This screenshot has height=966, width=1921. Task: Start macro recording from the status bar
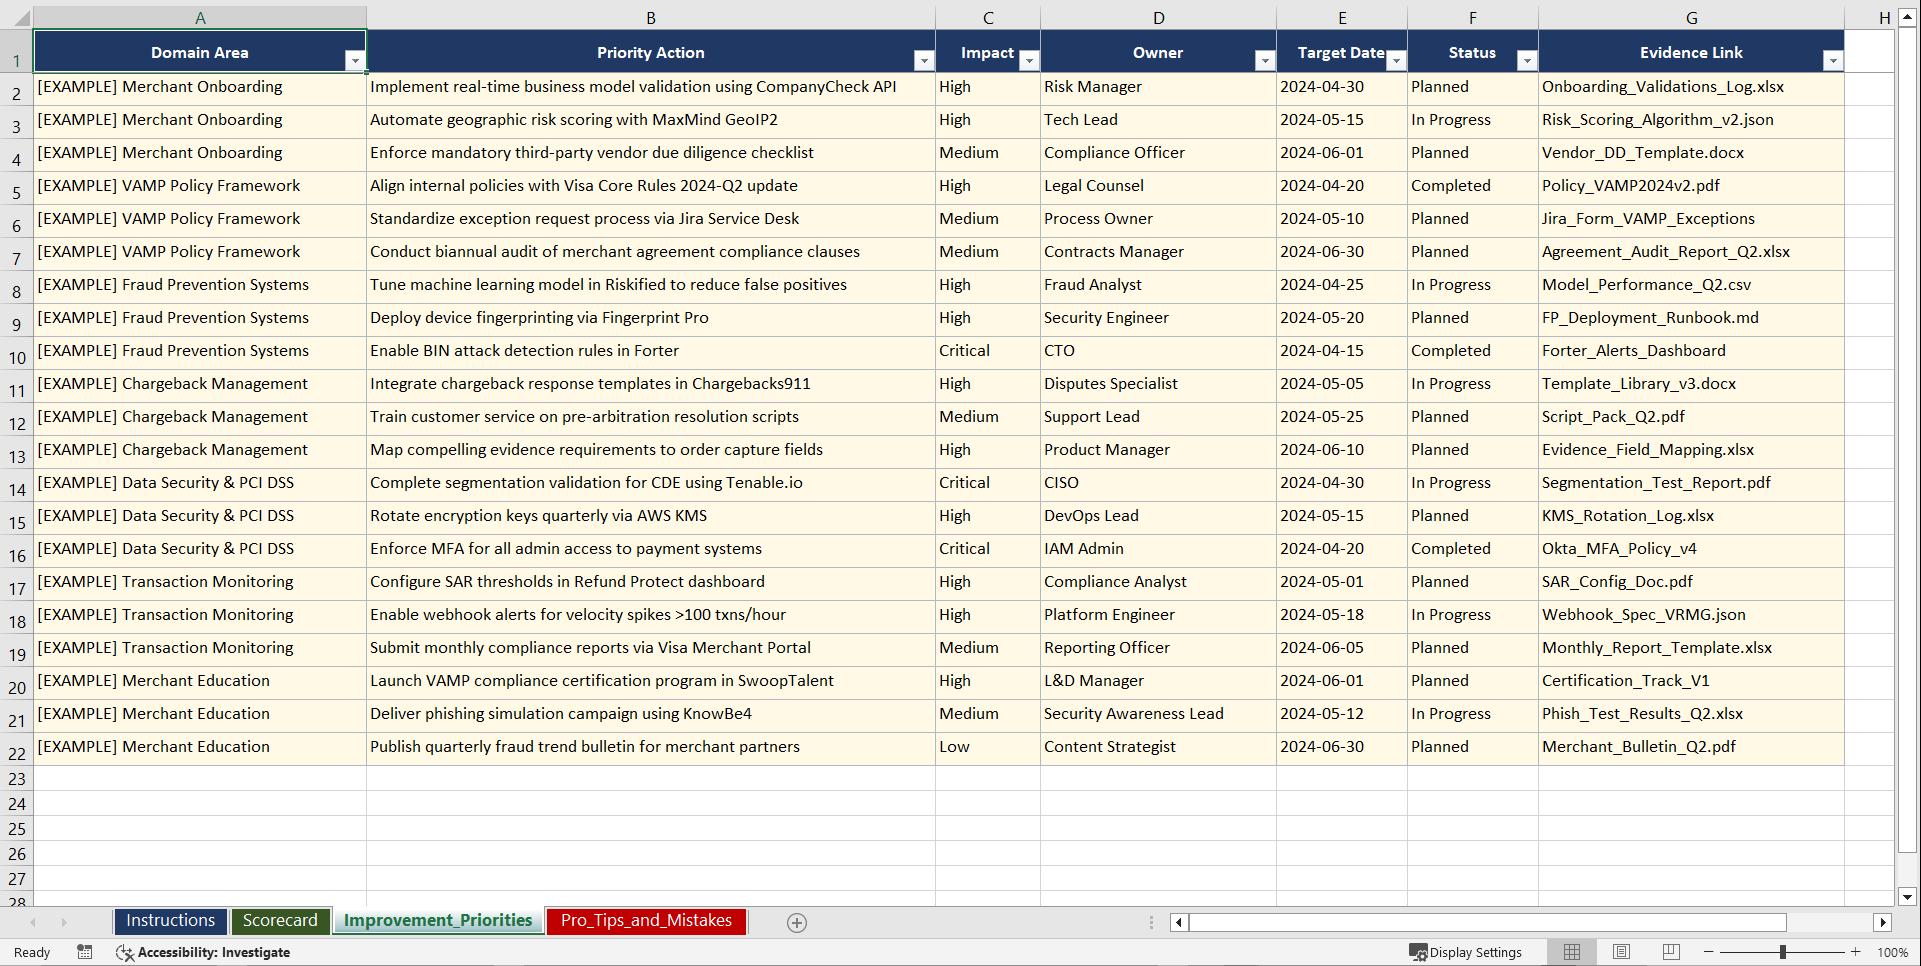85,952
